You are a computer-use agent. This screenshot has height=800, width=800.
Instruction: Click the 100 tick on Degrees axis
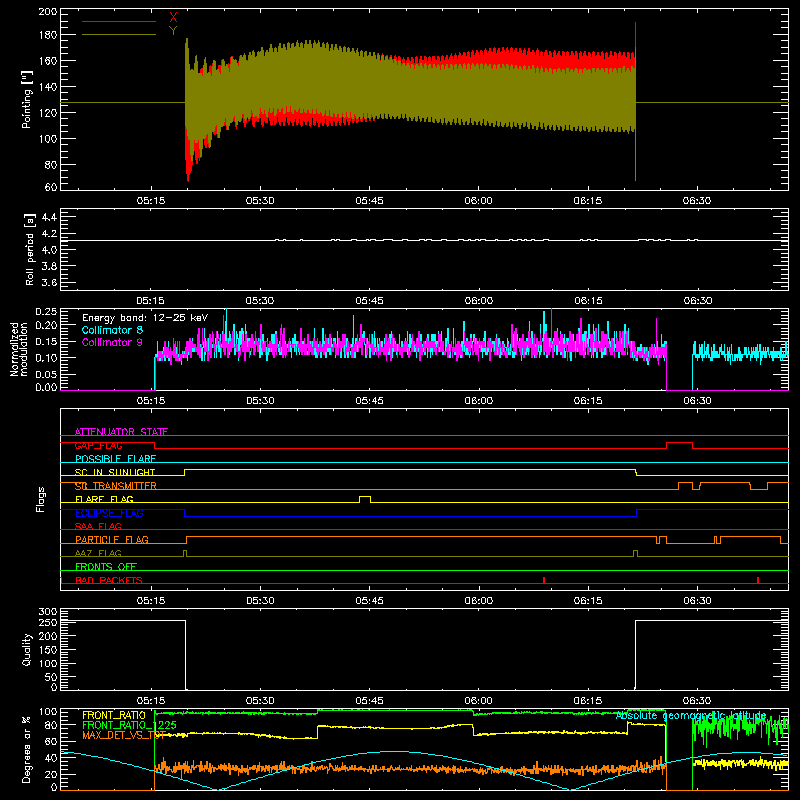[x=47, y=712]
